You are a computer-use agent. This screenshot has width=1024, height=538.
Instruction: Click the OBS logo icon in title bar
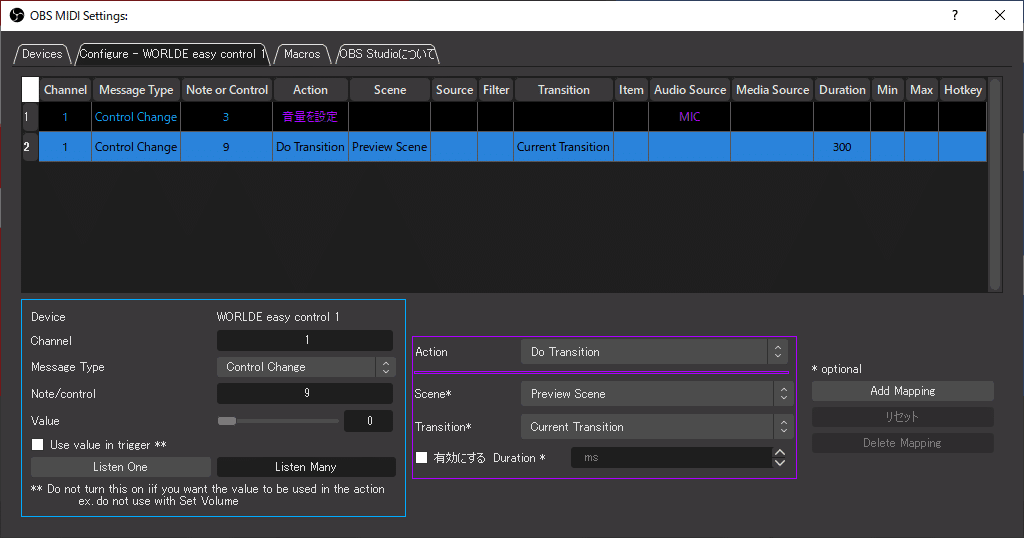(16, 15)
